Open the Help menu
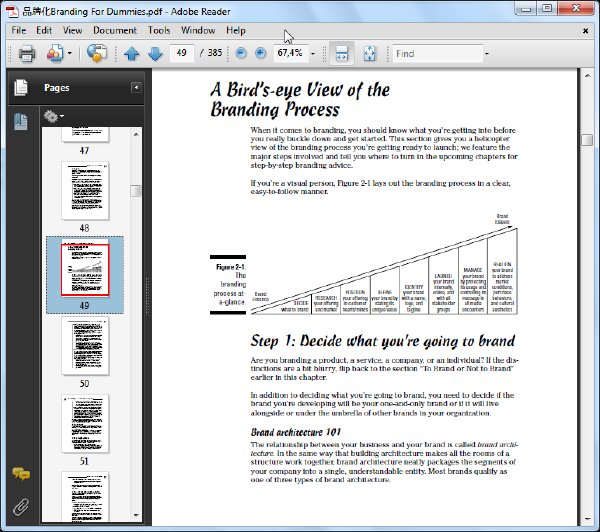The width and height of the screenshot is (600, 532). click(235, 30)
